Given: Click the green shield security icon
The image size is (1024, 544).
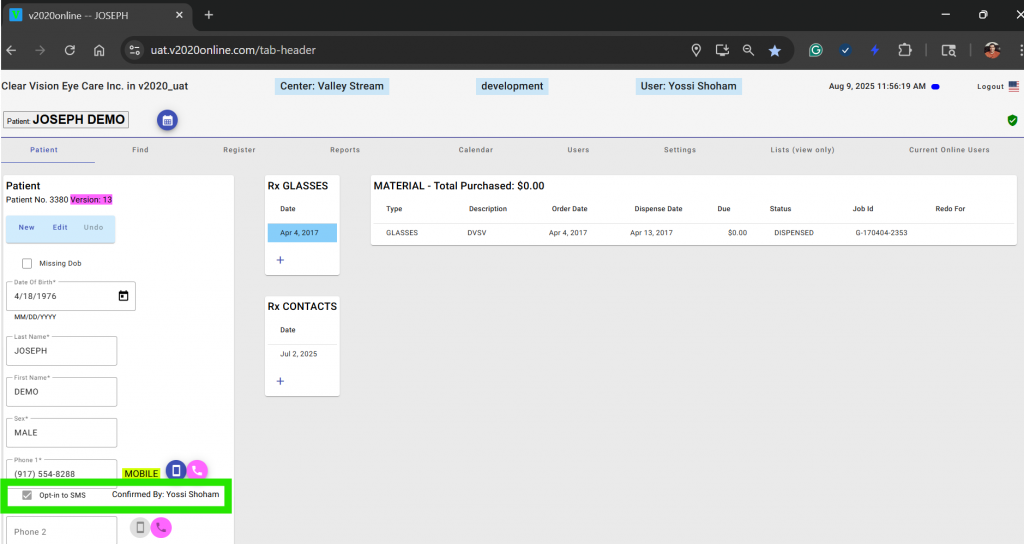Looking at the screenshot, I should coord(1012,120).
